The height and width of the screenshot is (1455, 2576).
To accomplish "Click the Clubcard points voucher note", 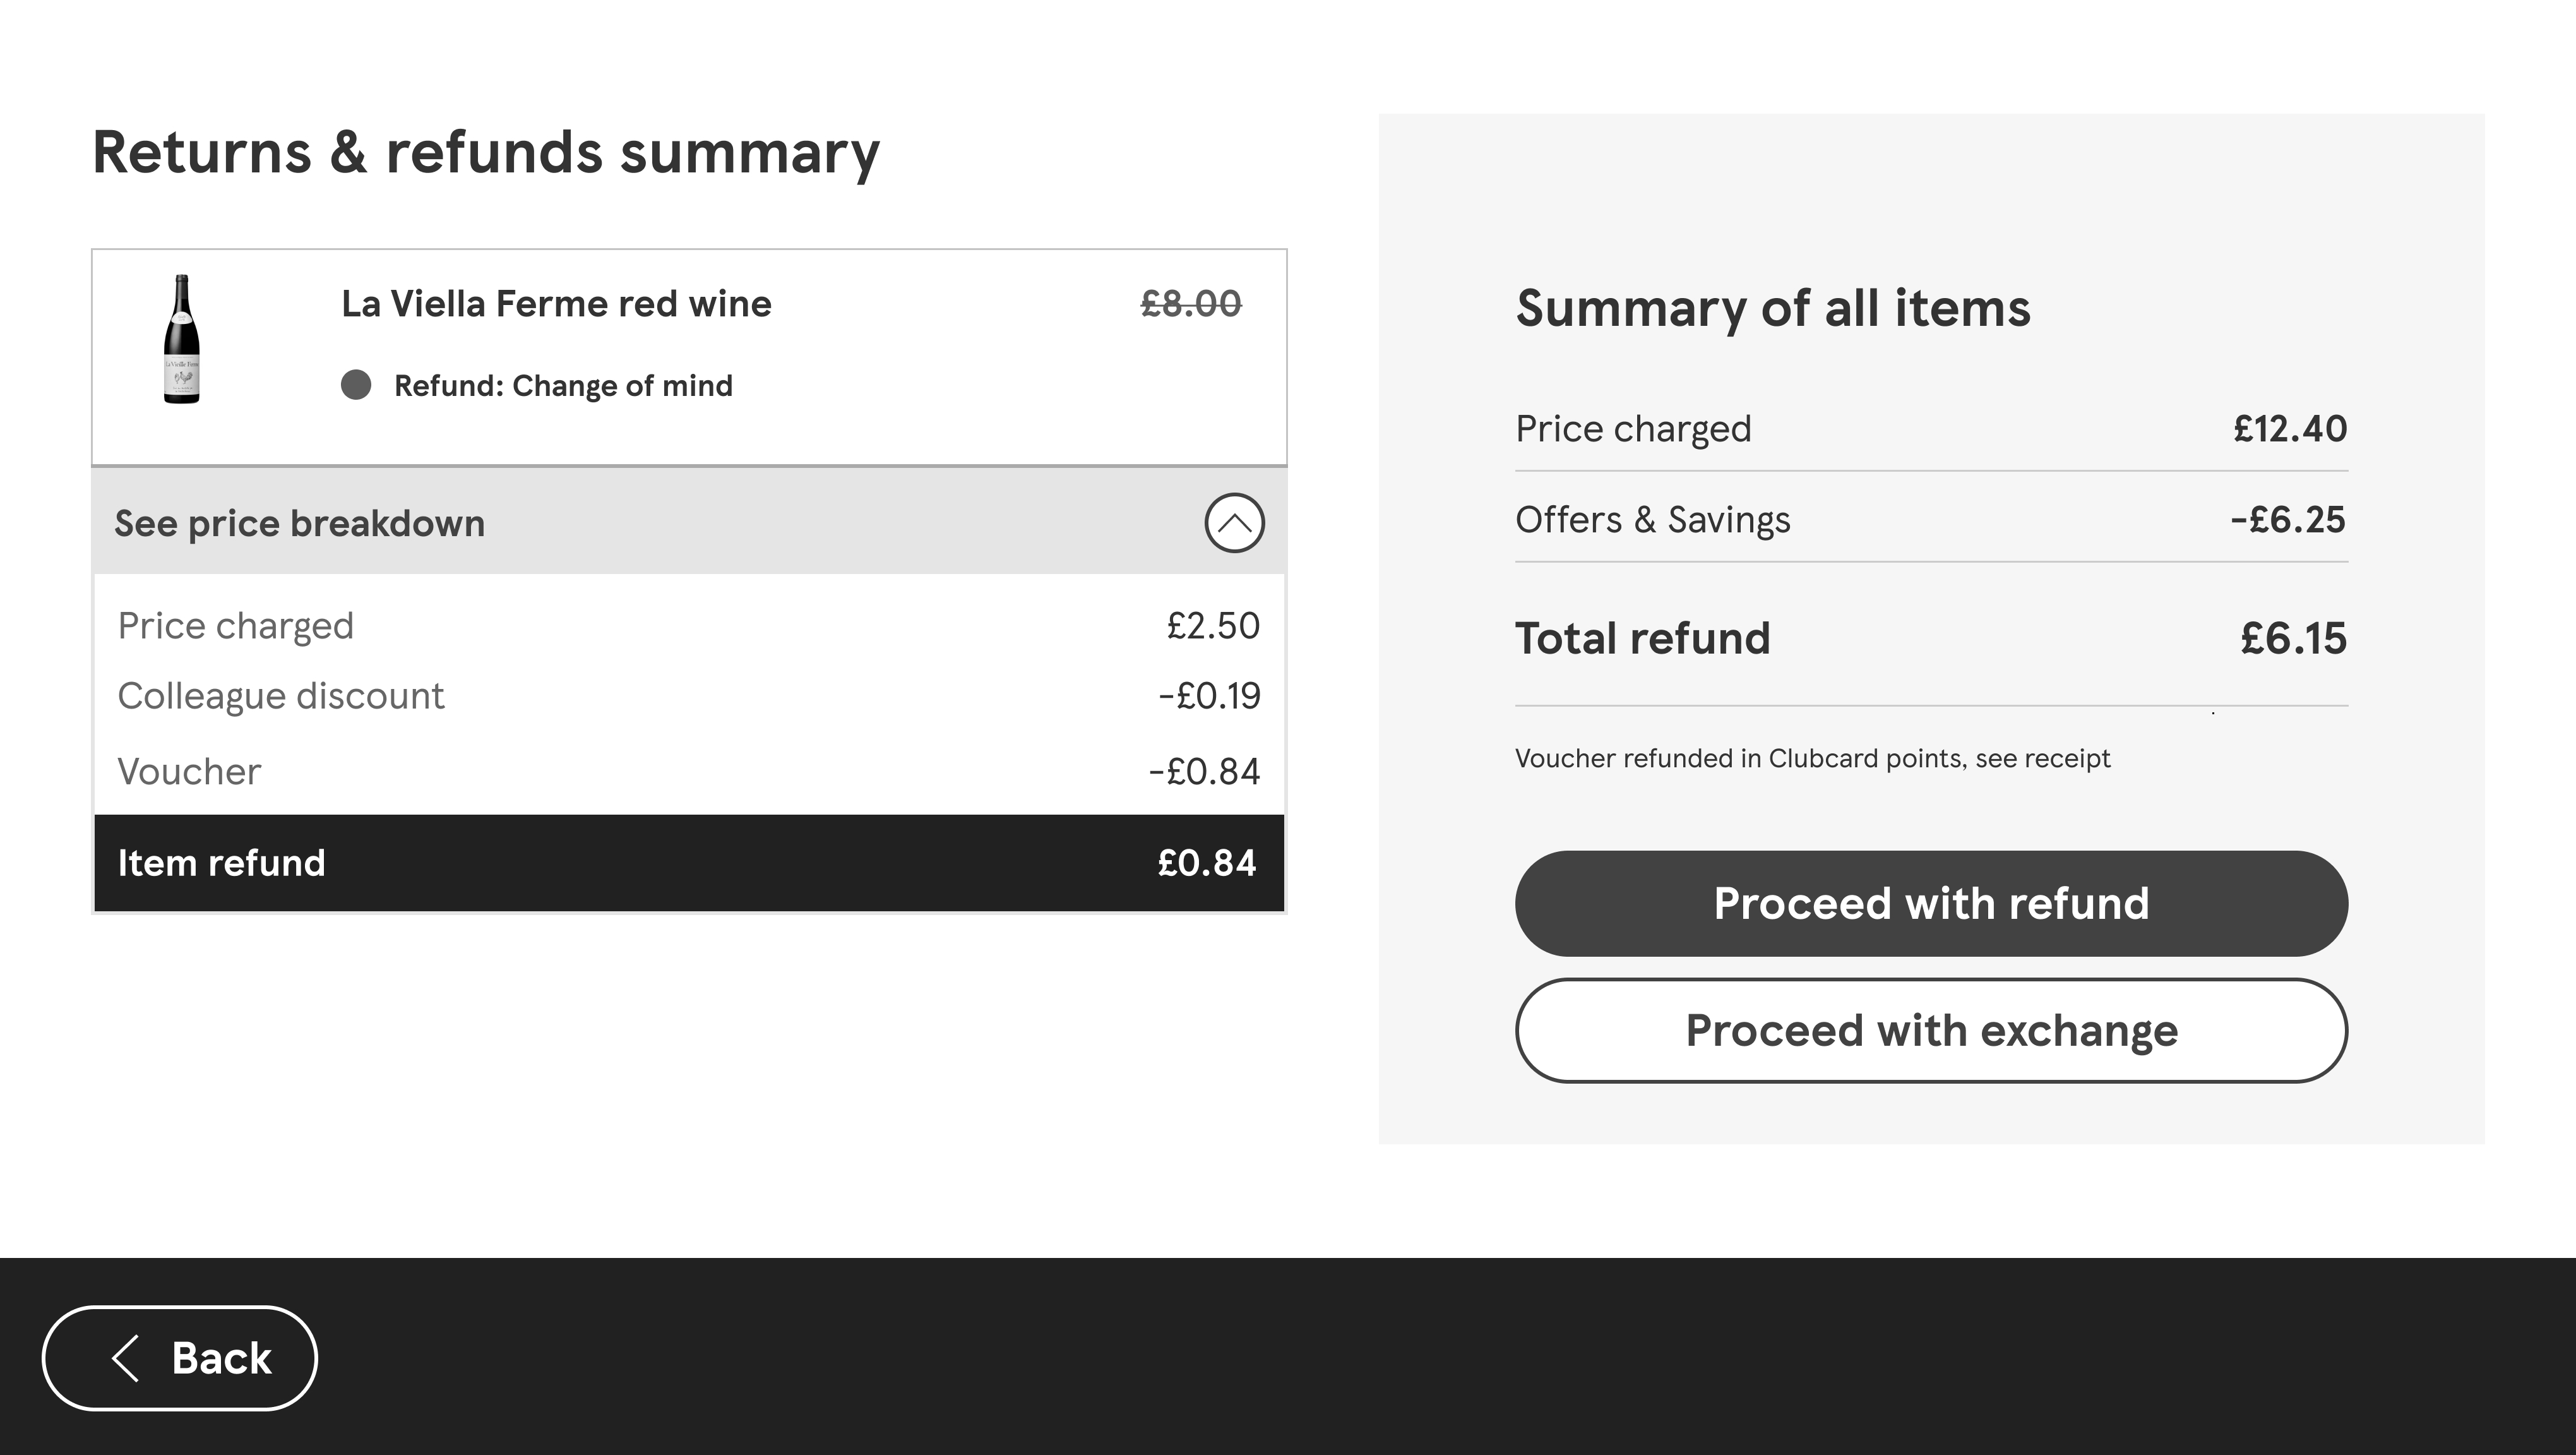I will coord(1812,759).
